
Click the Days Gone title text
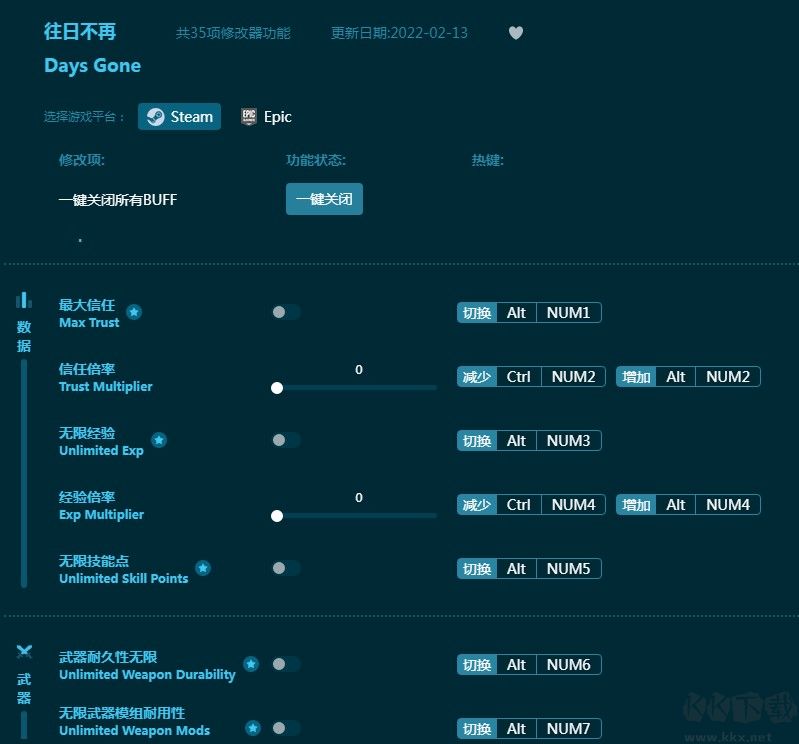coord(92,66)
